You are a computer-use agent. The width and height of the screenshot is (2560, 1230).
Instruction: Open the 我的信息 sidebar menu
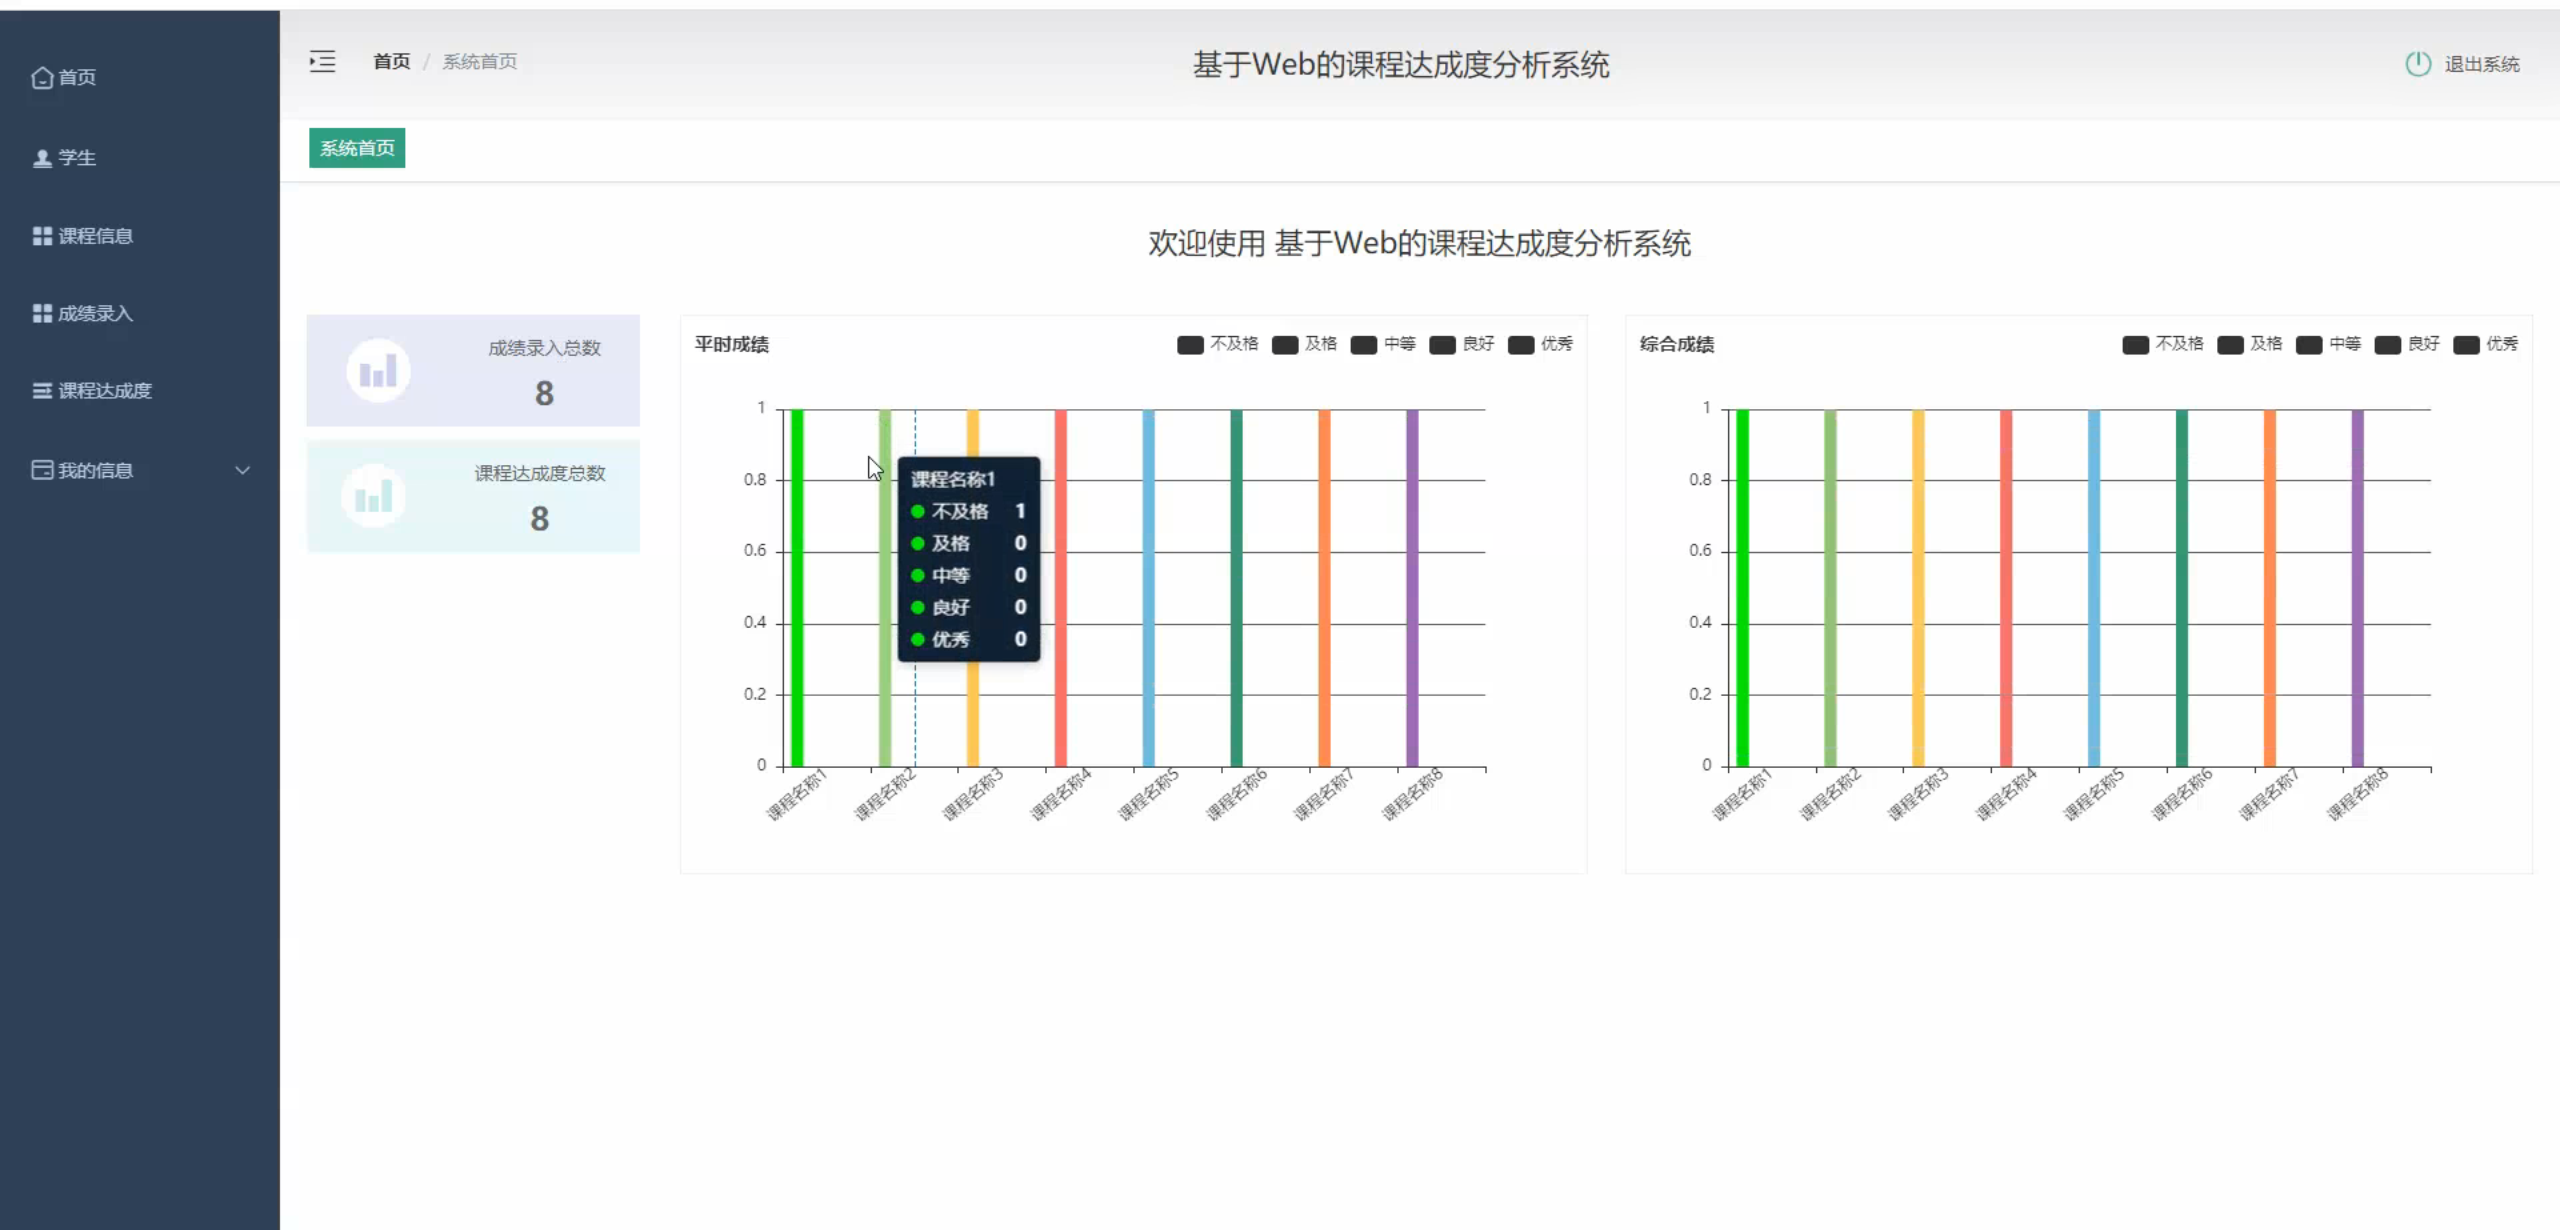pyautogui.click(x=95, y=470)
